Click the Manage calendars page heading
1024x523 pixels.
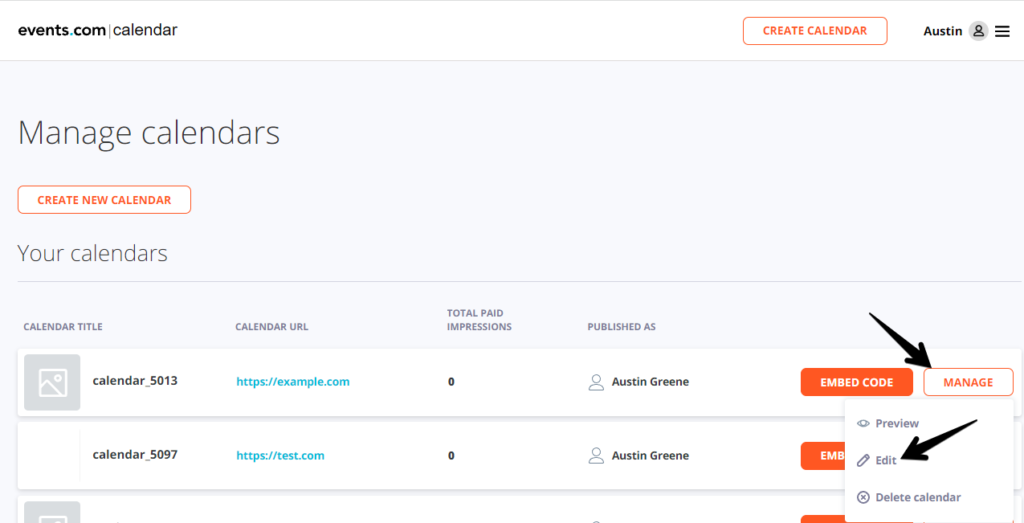[149, 133]
